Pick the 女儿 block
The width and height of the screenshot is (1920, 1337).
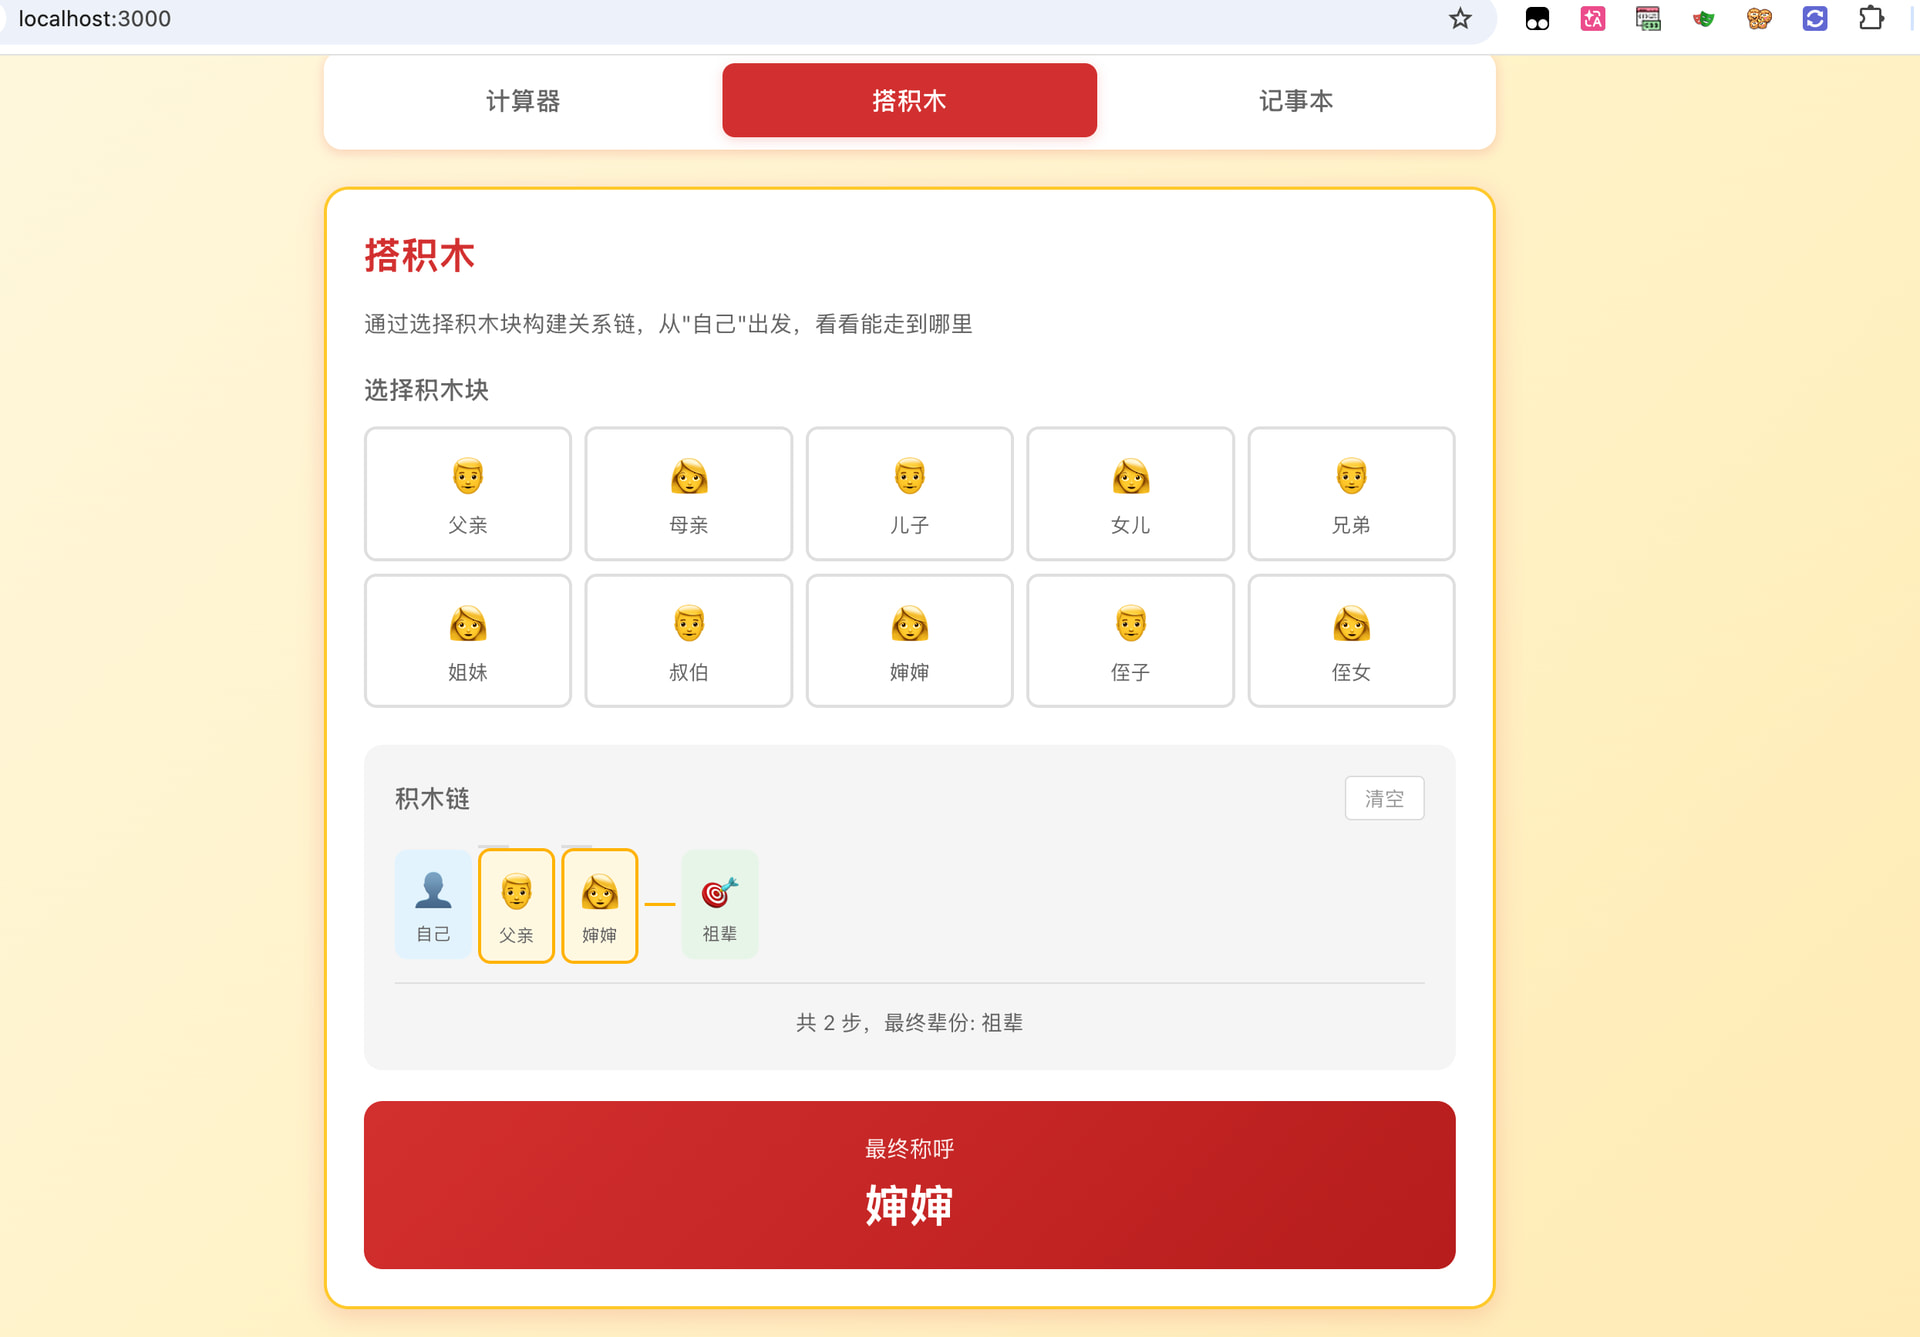pyautogui.click(x=1130, y=494)
